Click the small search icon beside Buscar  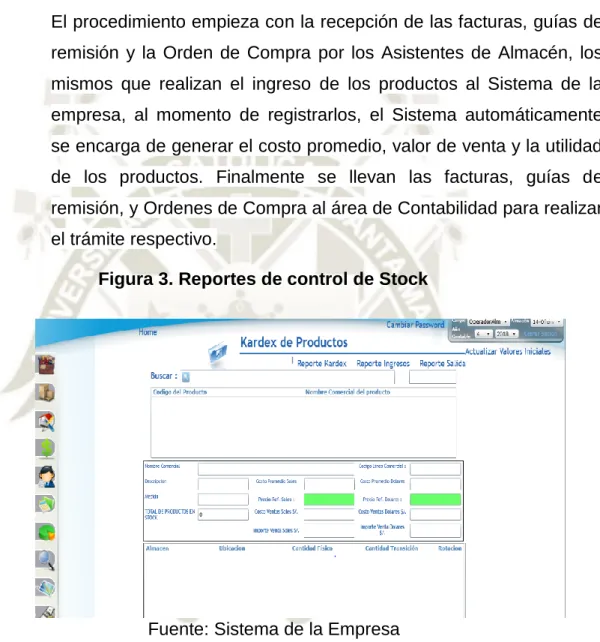click(x=186, y=377)
